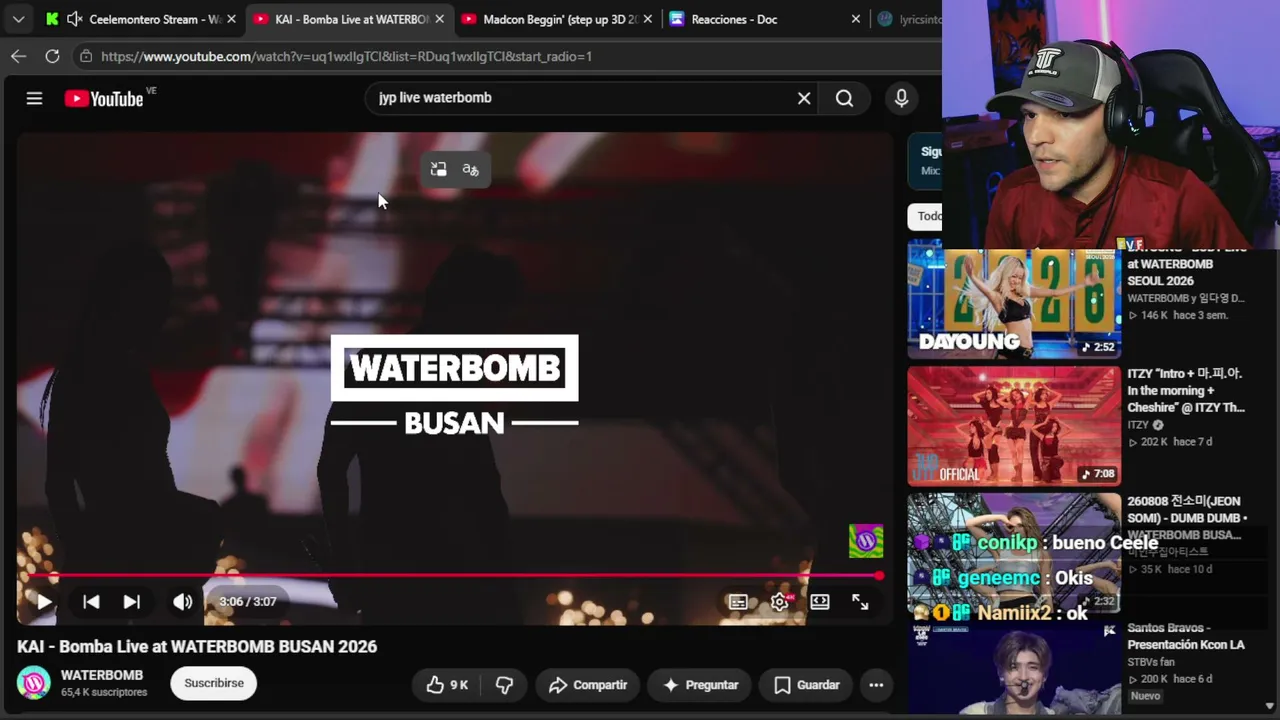Like the video with 9 K likes

click(447, 685)
